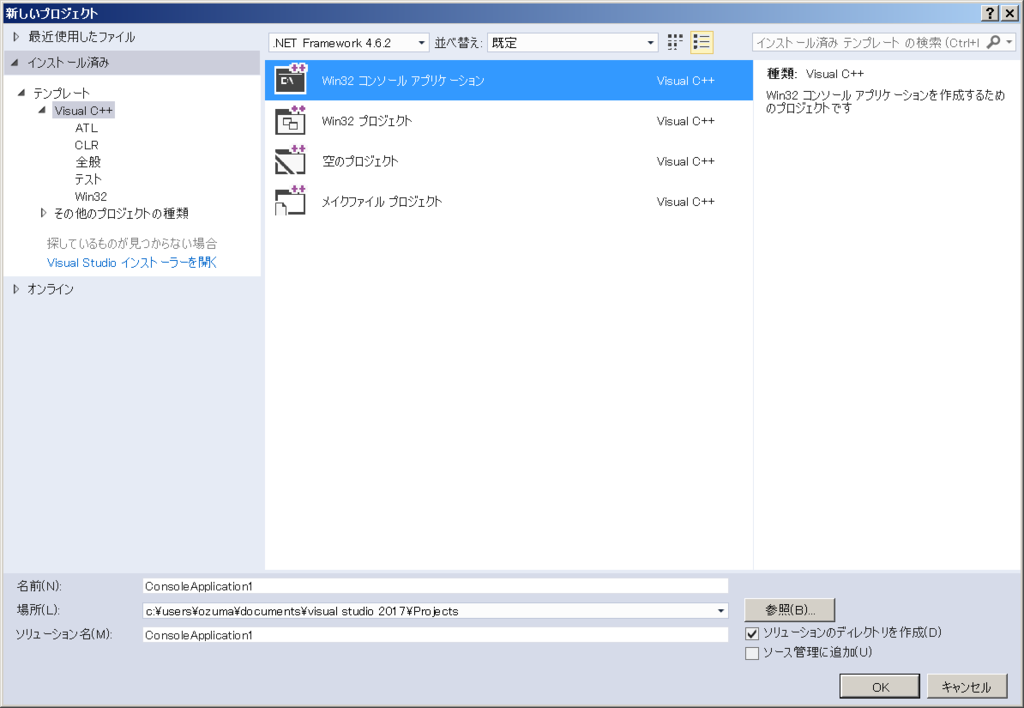This screenshot has width=1024, height=708.
Task: Open the 場所 path dropdown arrow
Action: pos(721,611)
